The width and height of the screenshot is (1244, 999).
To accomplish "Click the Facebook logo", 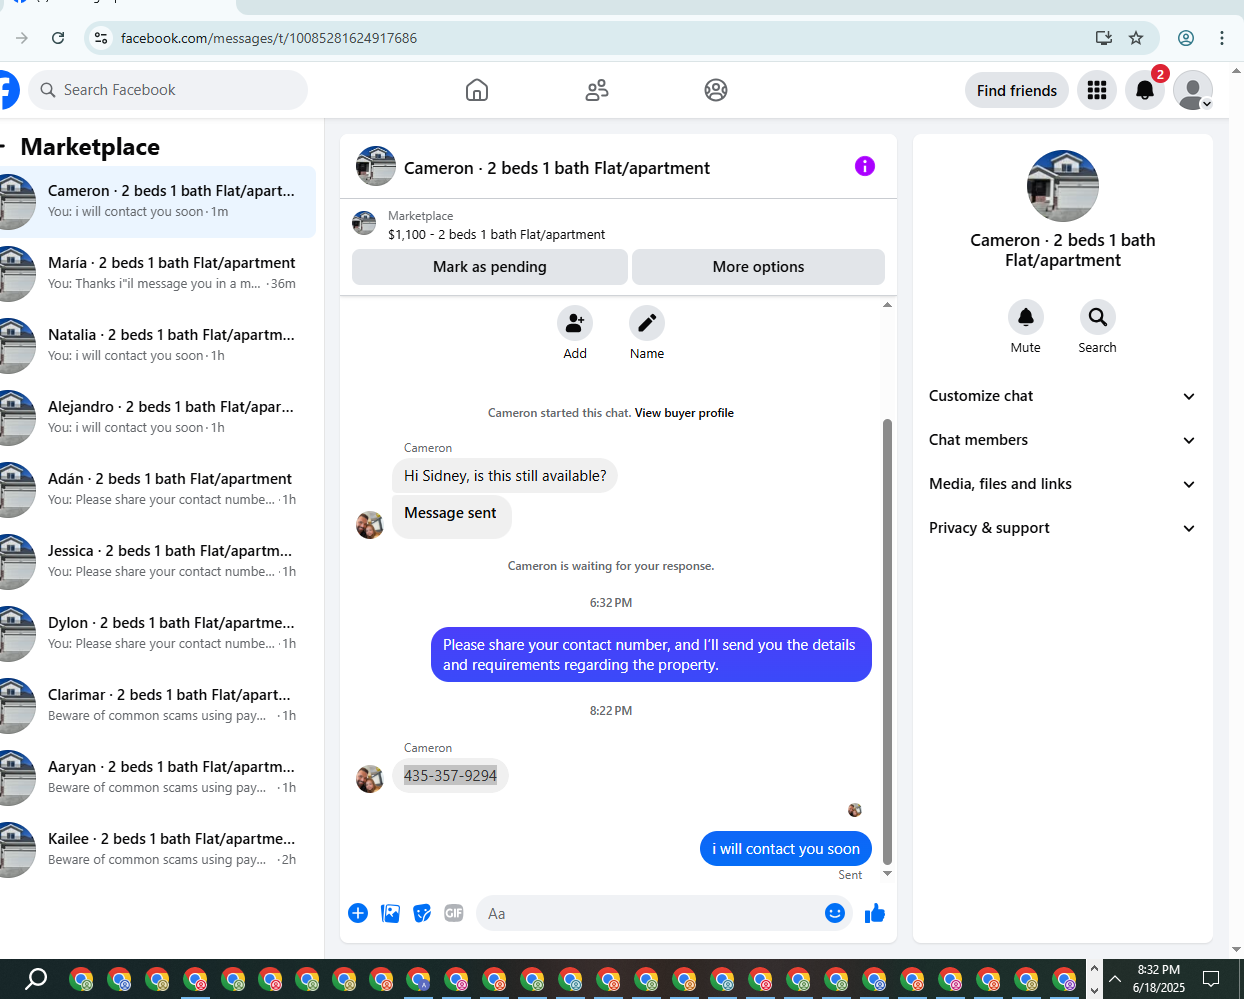I will coord(8,90).
